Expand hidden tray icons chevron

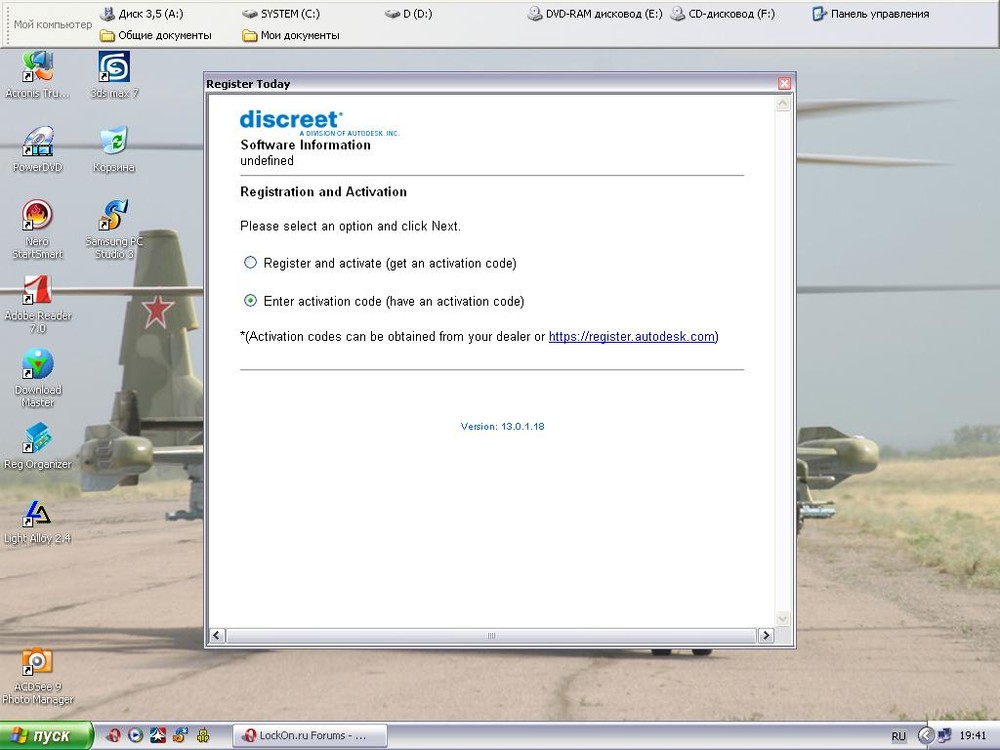point(925,736)
